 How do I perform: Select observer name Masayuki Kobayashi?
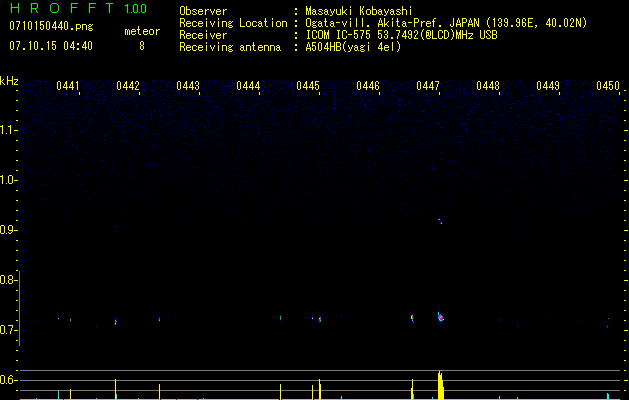point(359,11)
